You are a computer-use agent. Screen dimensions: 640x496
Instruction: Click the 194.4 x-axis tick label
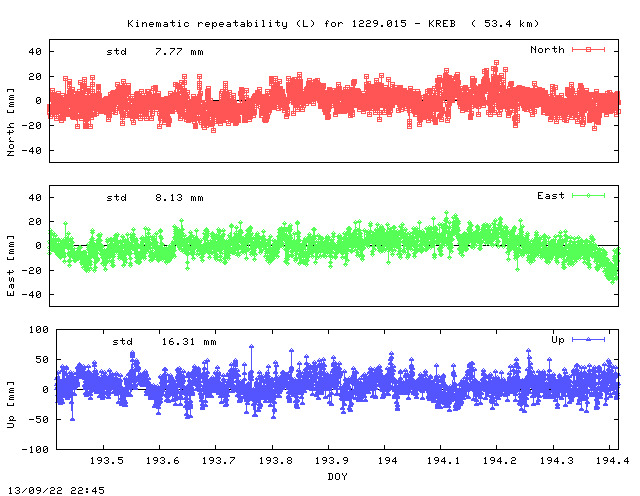(x=612, y=461)
